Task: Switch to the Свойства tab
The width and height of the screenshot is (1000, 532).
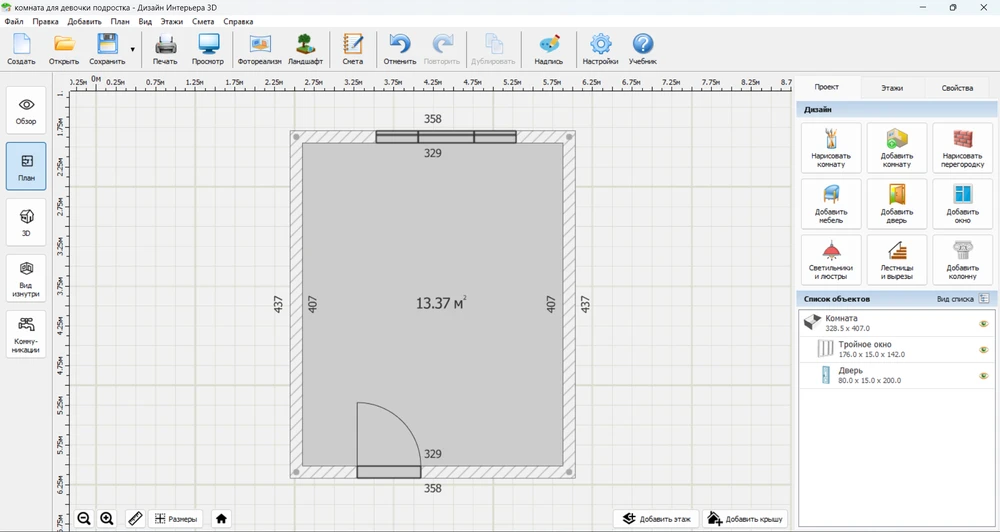Action: 956,88
